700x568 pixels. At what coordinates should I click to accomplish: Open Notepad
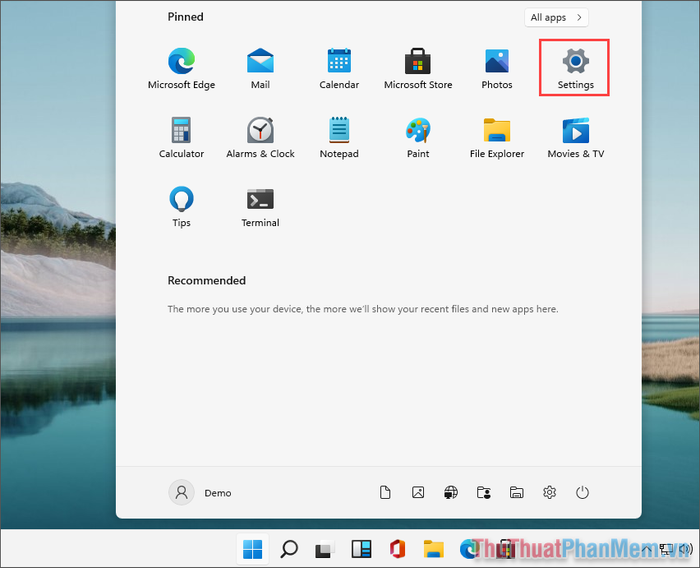[x=339, y=138]
